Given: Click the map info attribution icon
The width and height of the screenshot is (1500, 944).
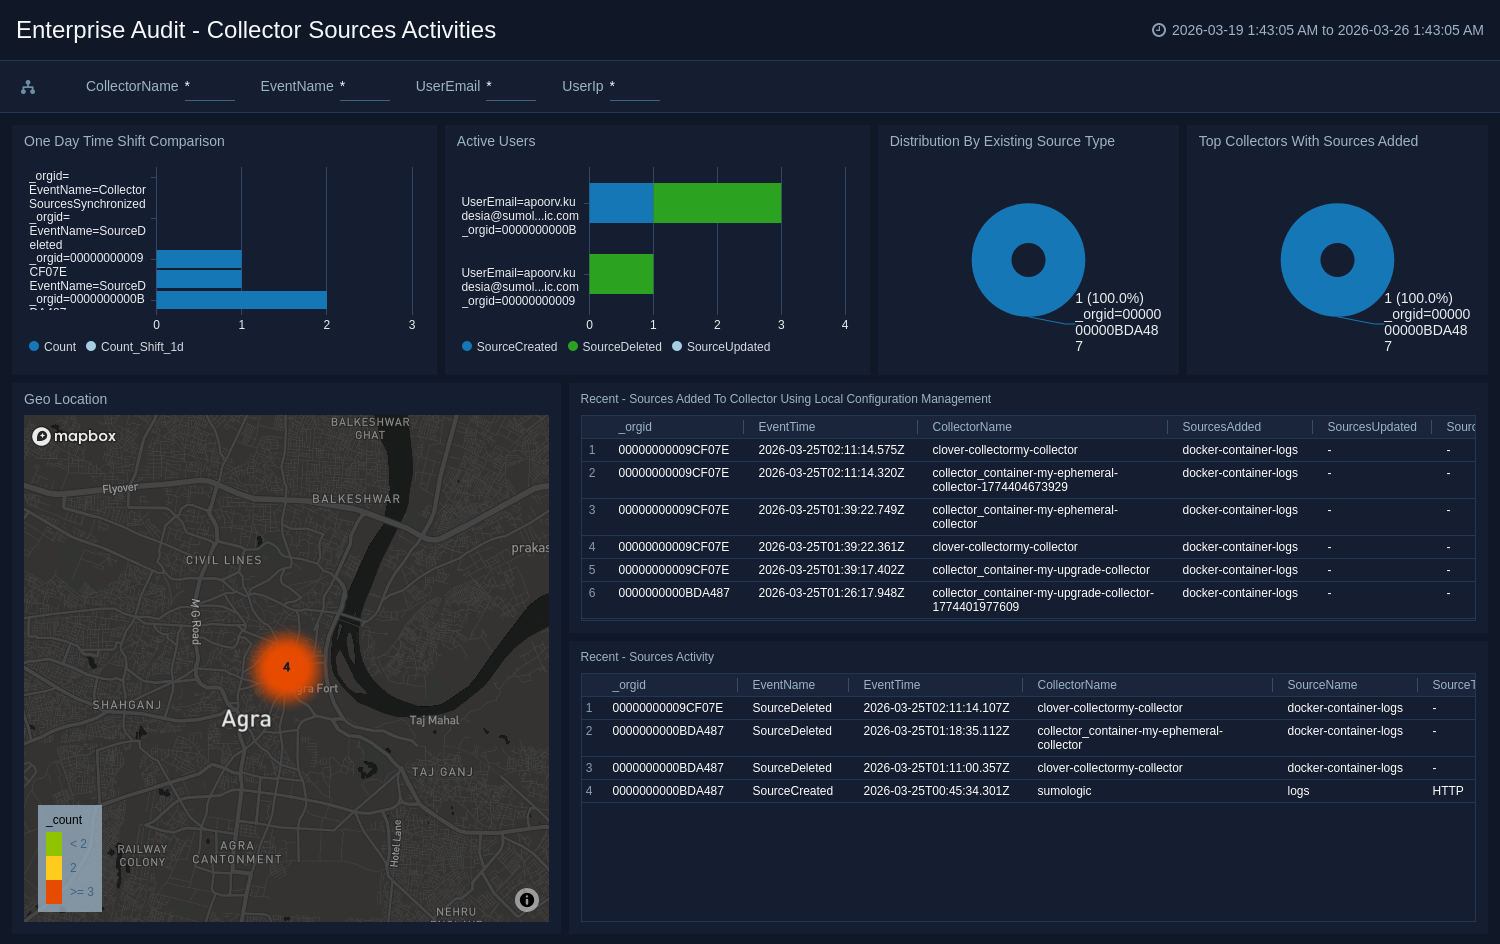Looking at the screenshot, I should coord(527,900).
